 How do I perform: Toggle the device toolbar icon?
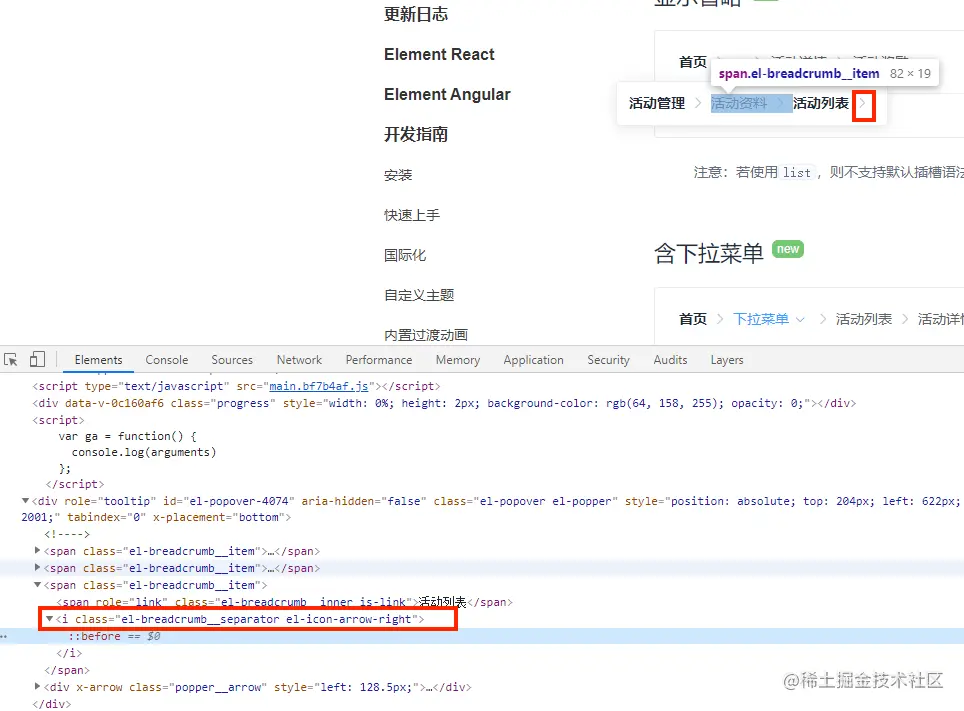38,359
